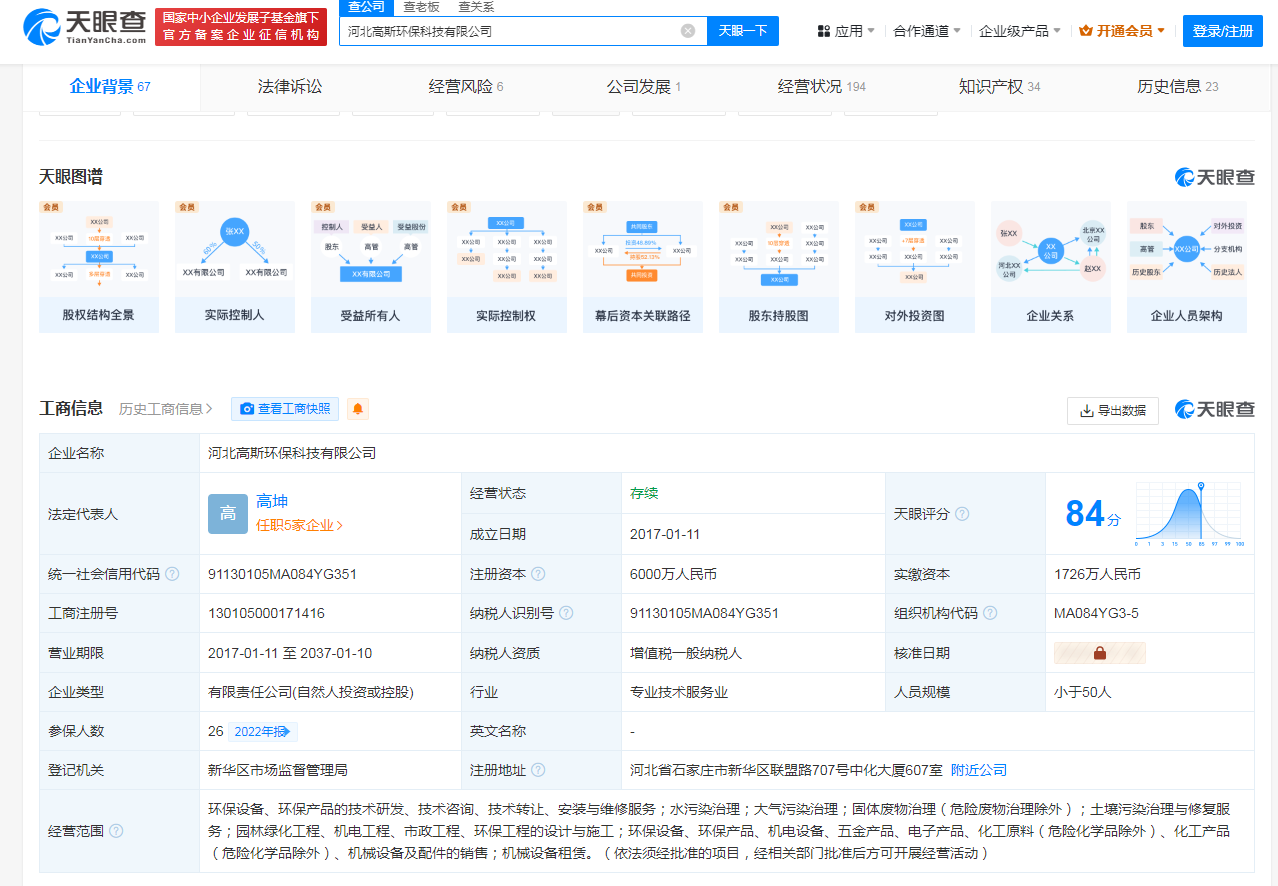Clear the search box with X icon
Screen dimensions: 1278x886
(x=688, y=31)
